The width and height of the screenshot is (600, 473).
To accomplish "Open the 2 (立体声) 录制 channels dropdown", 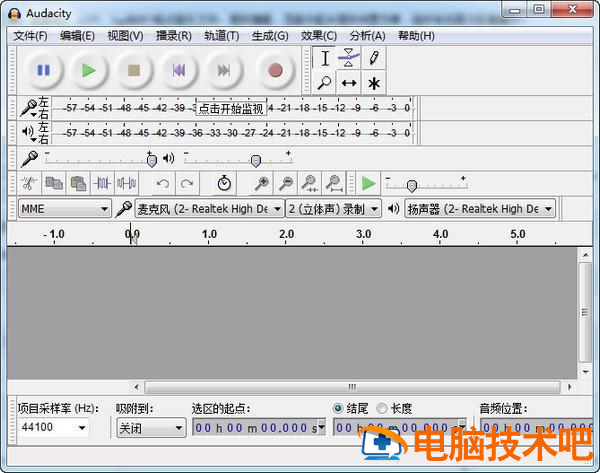I will coord(333,209).
